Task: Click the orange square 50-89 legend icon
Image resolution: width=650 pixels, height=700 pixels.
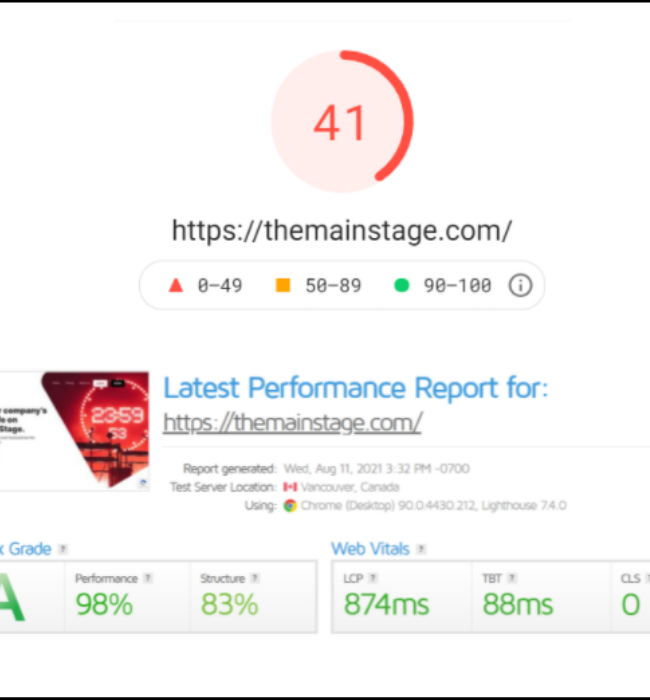Action: click(283, 285)
